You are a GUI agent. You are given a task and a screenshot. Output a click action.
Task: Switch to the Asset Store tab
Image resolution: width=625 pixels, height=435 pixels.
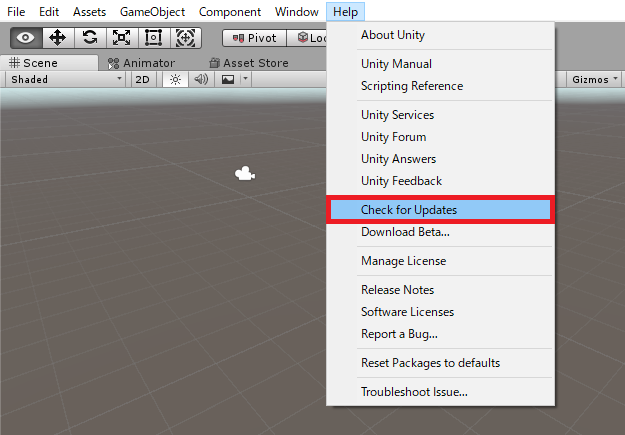pyautogui.click(x=249, y=63)
